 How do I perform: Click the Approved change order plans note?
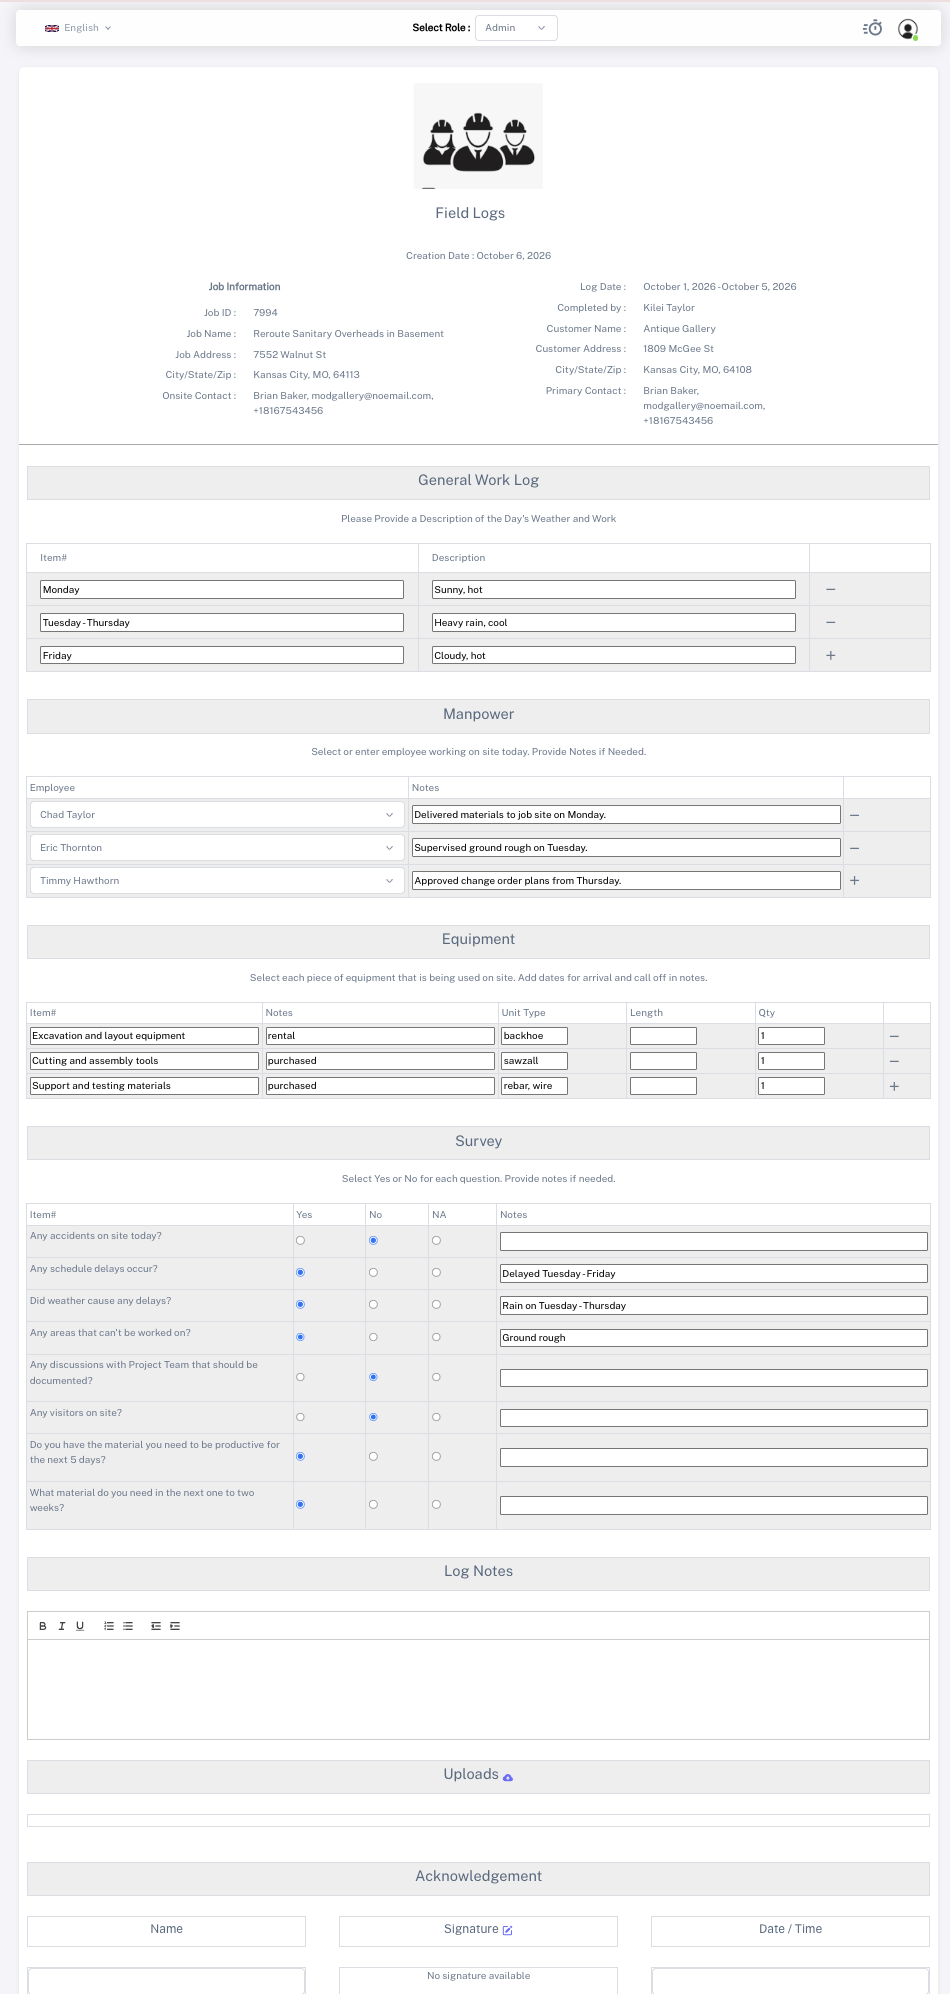pos(626,881)
